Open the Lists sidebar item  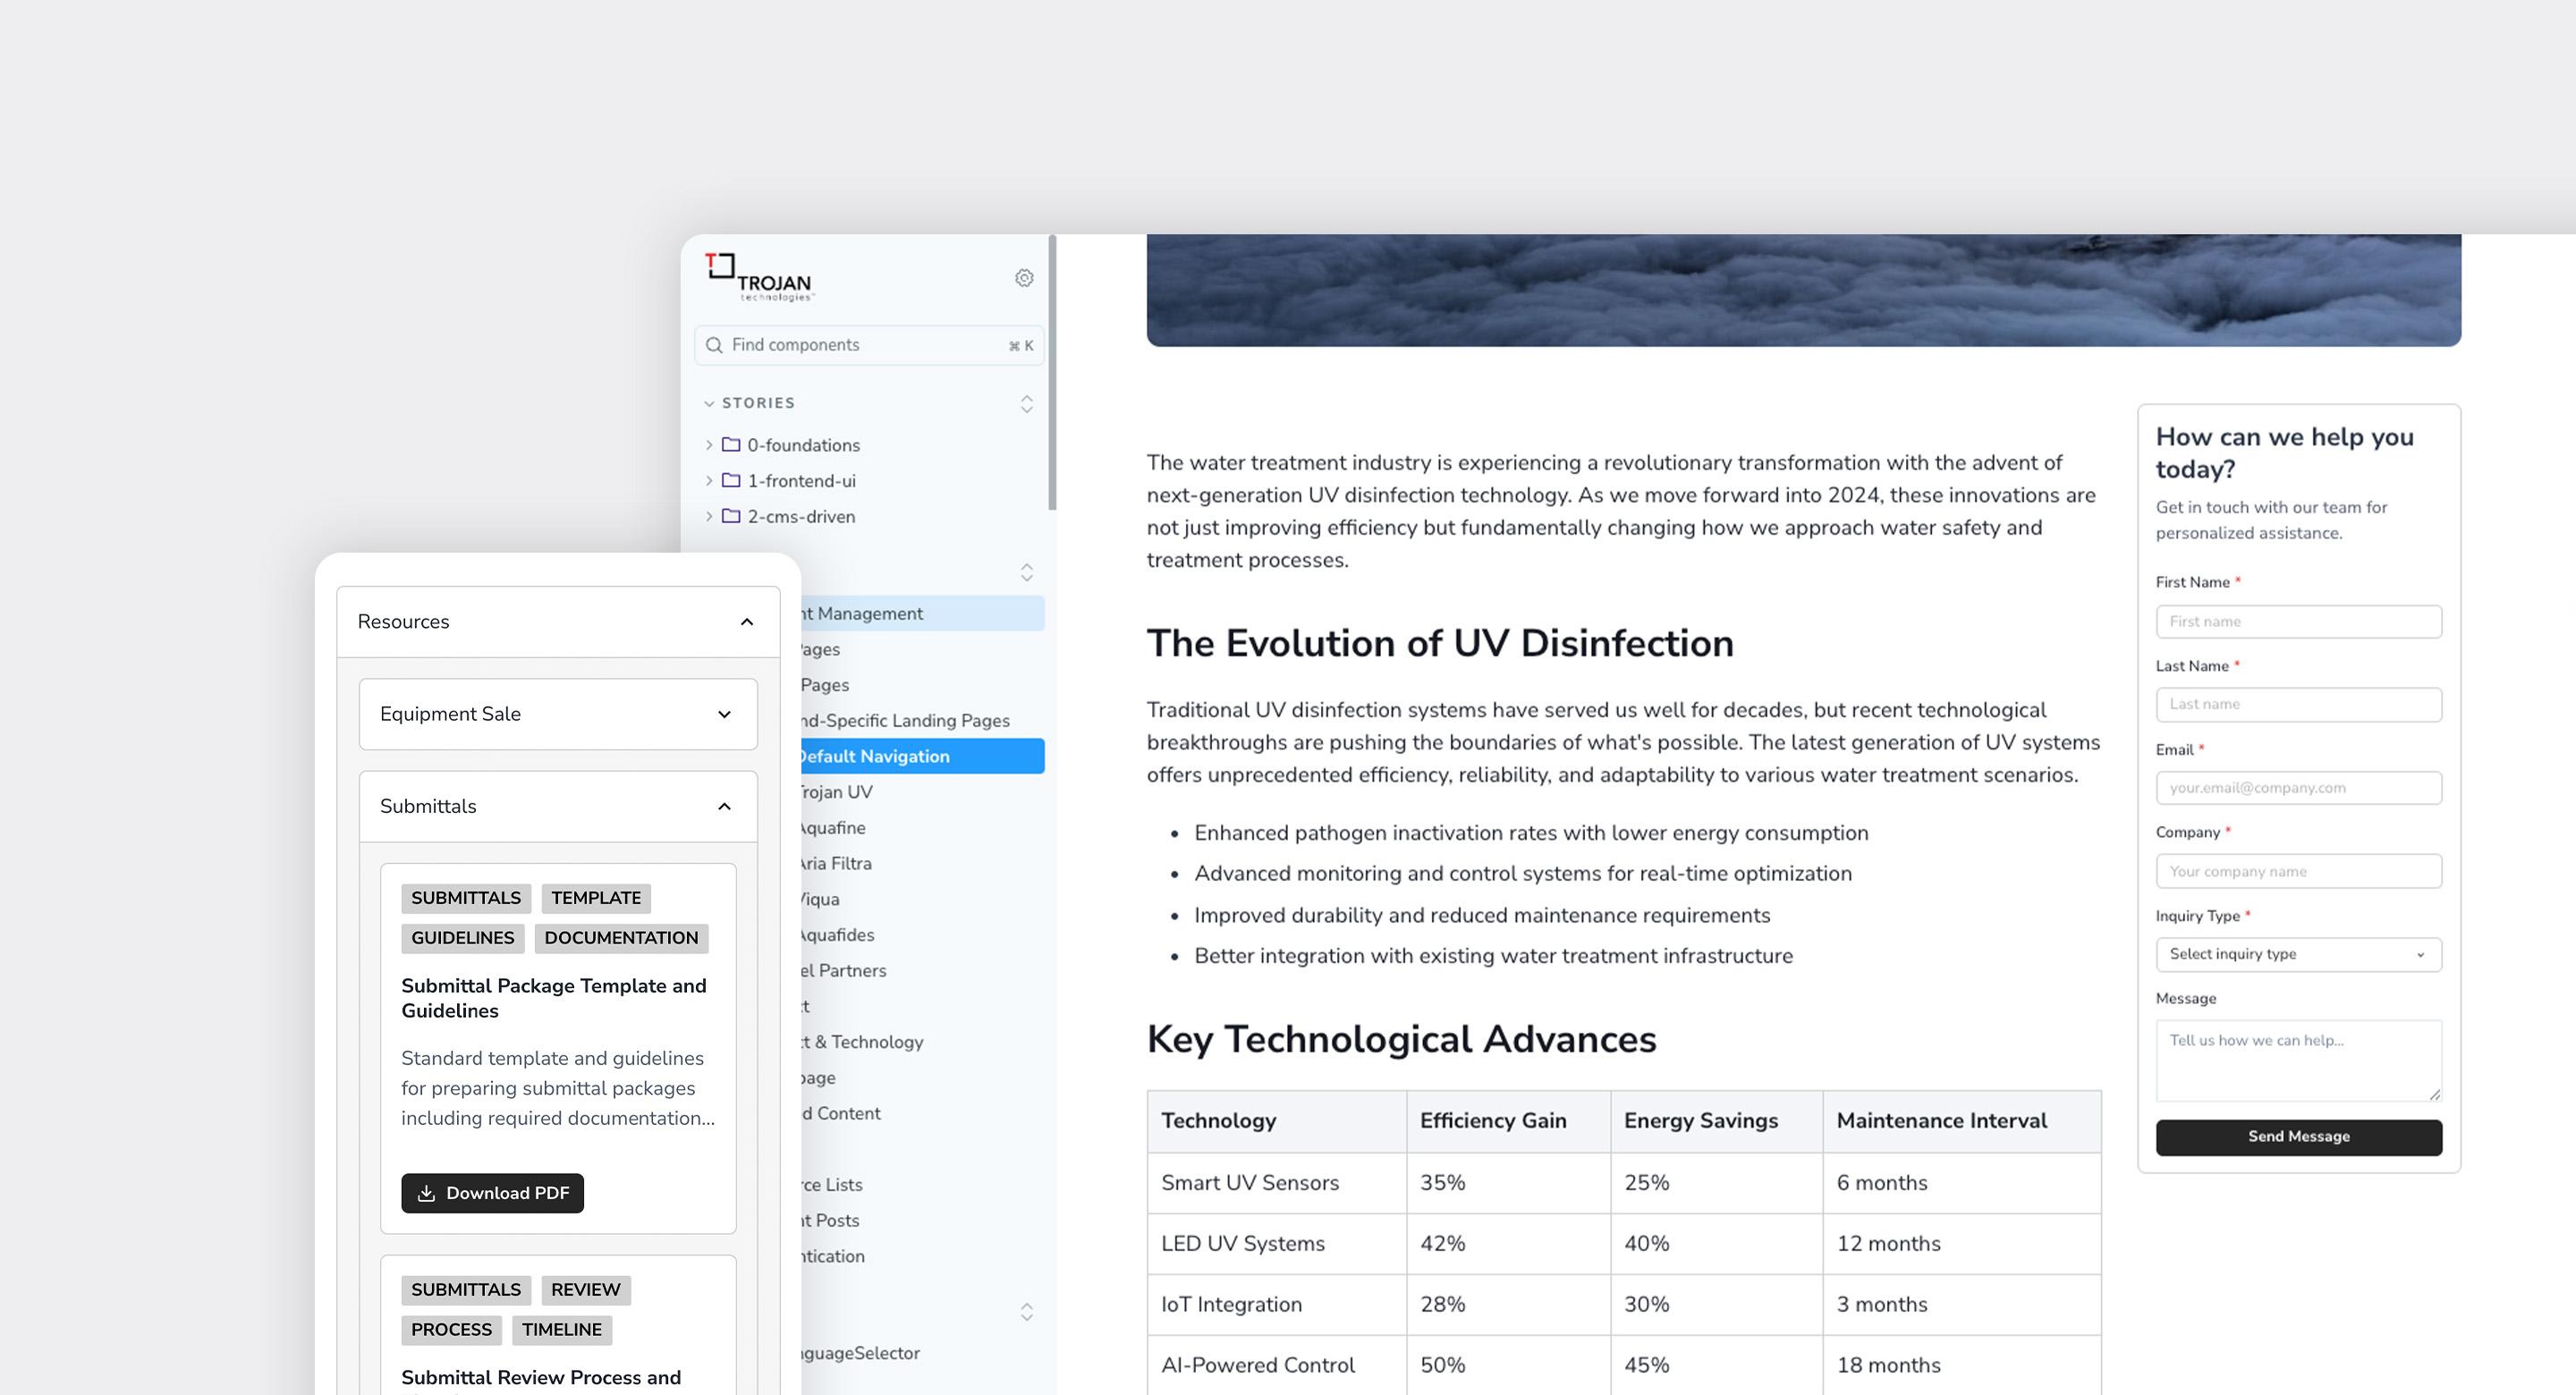point(832,1185)
